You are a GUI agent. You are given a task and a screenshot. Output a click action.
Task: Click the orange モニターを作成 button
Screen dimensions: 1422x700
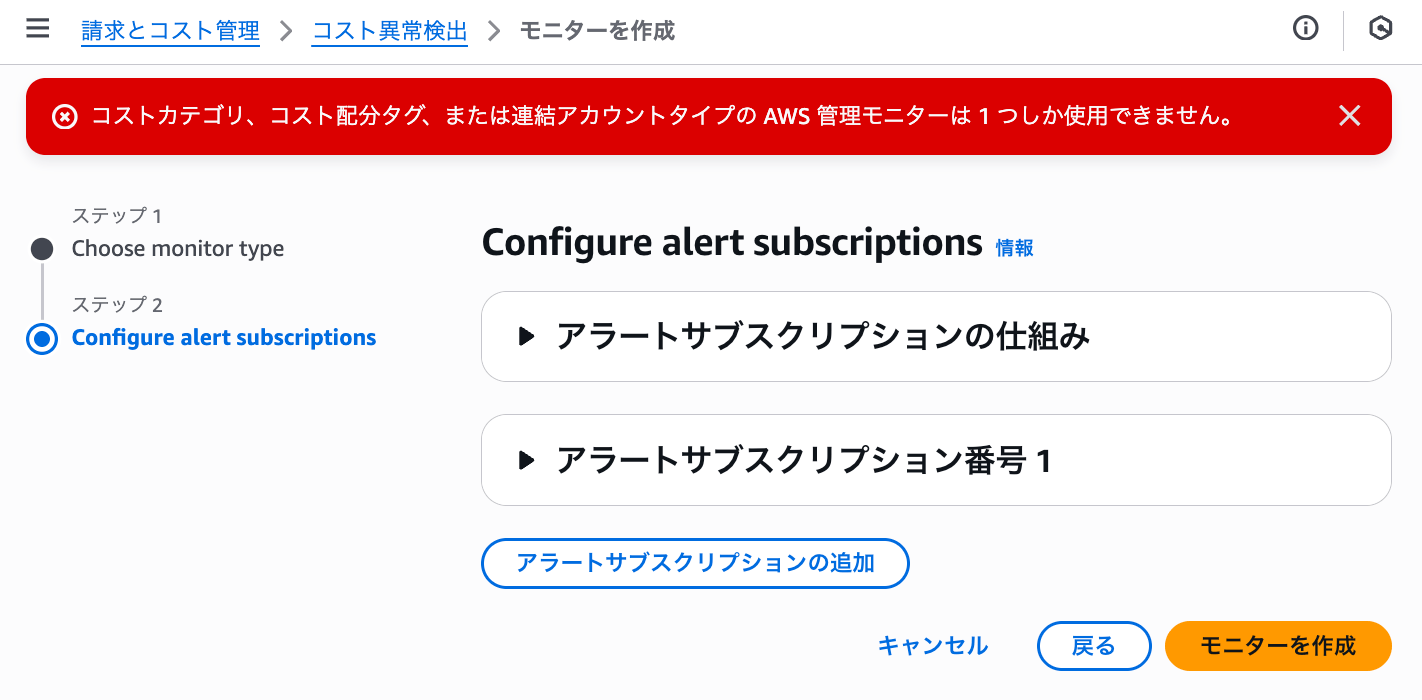point(1277,646)
